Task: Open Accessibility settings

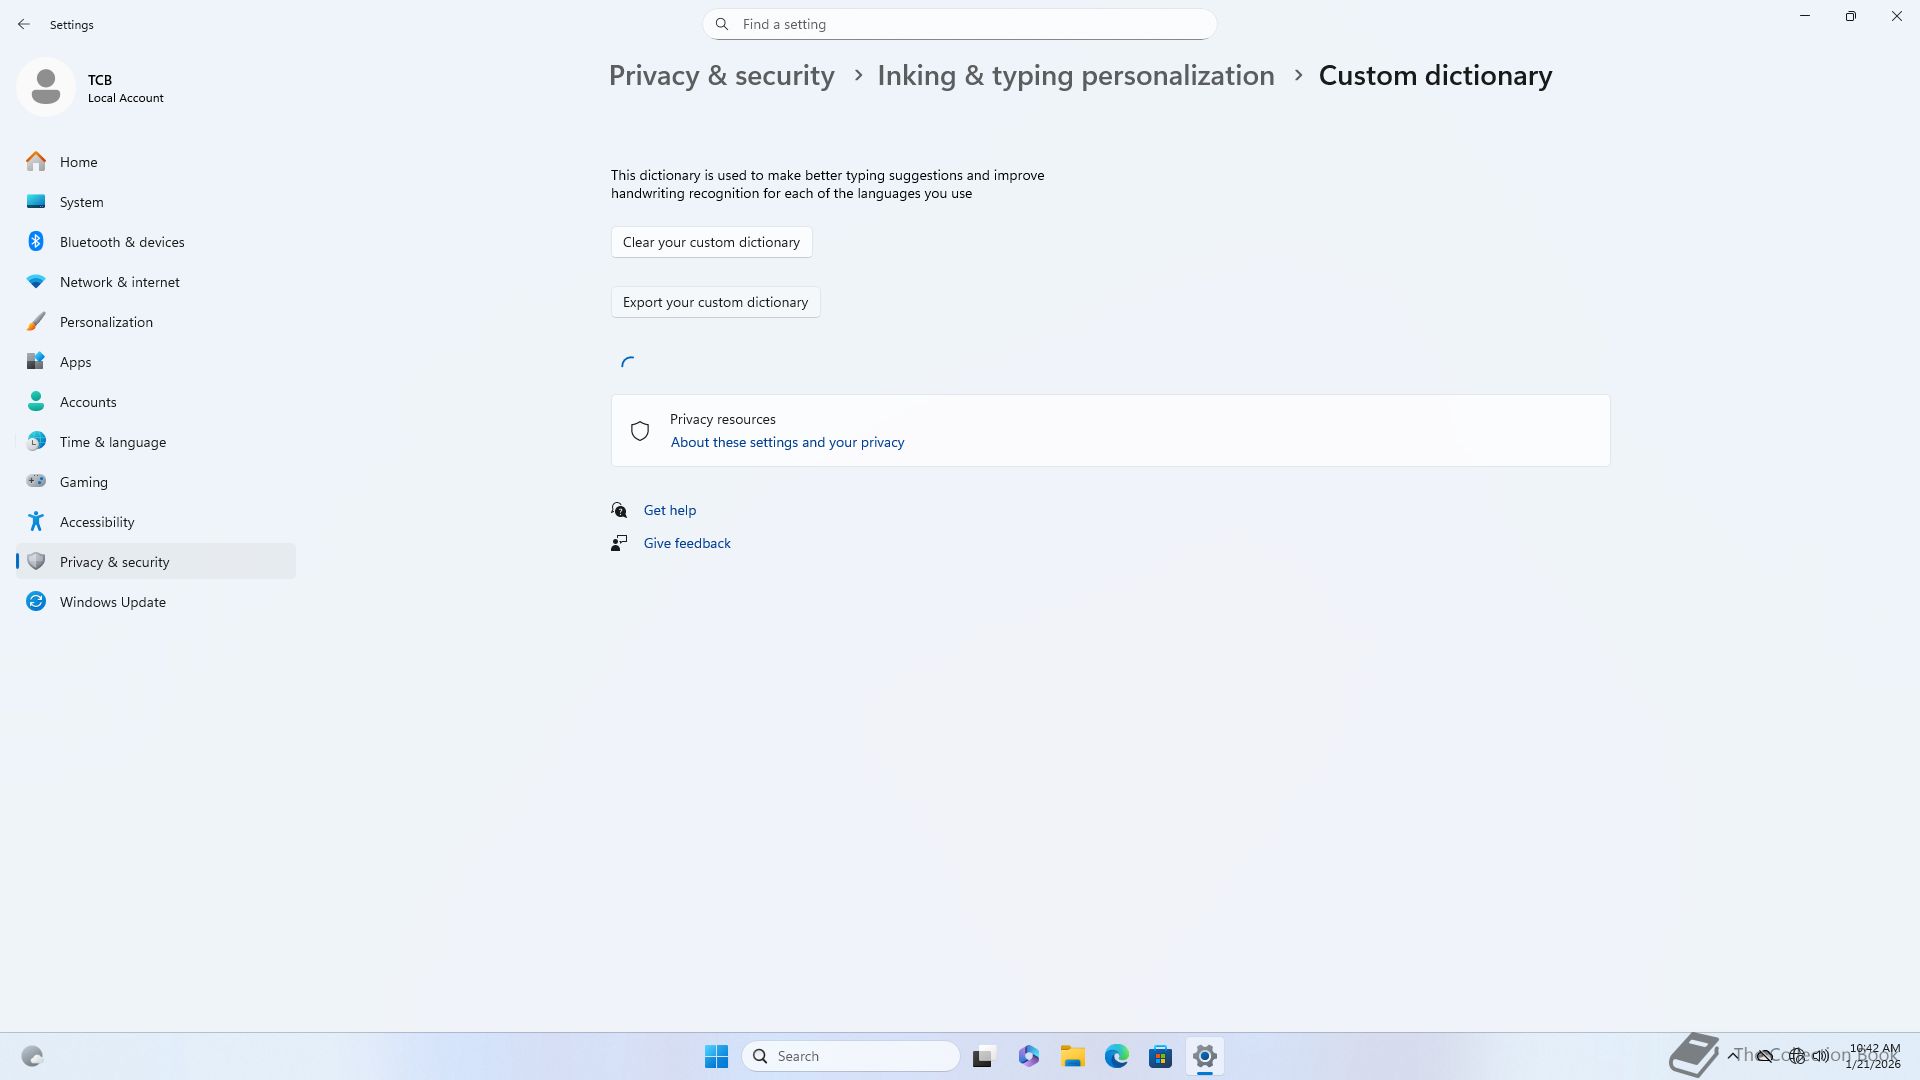Action: 96,522
